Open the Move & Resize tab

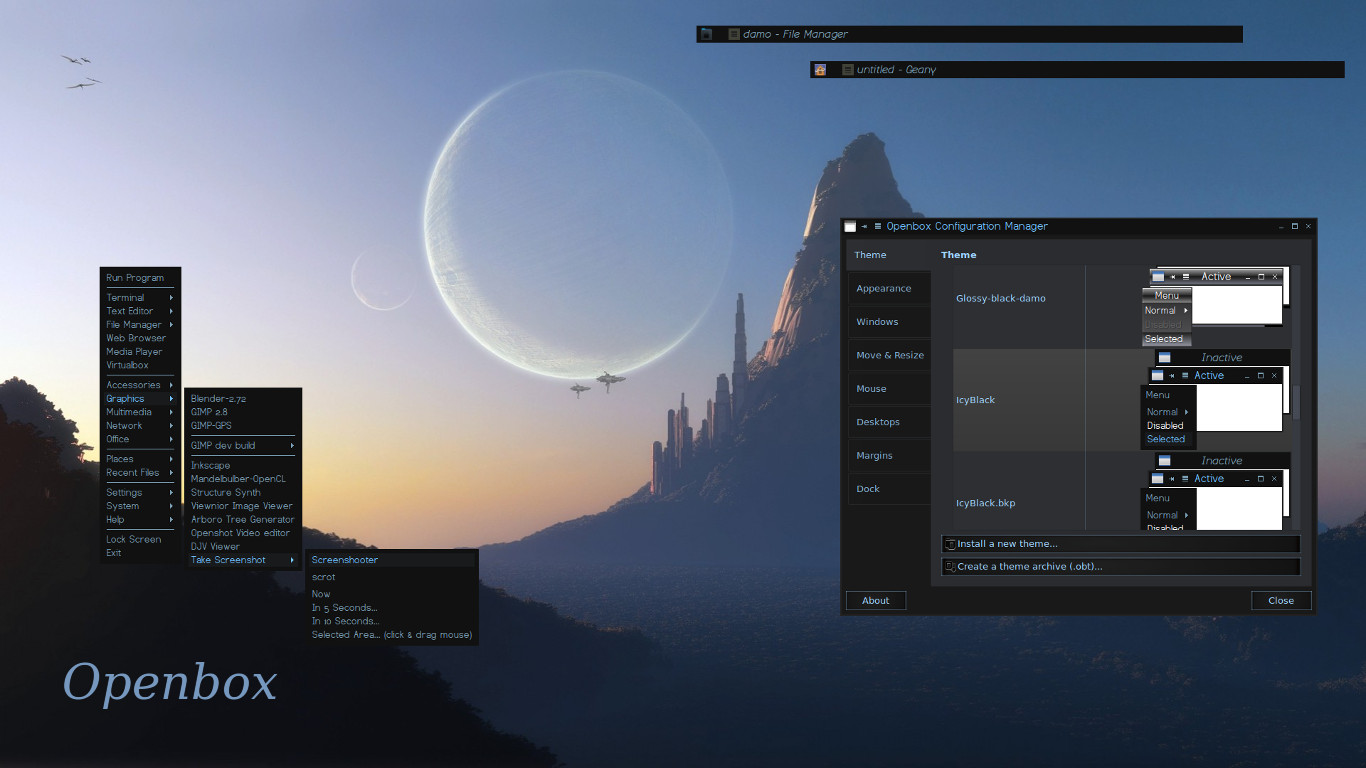[x=889, y=355]
